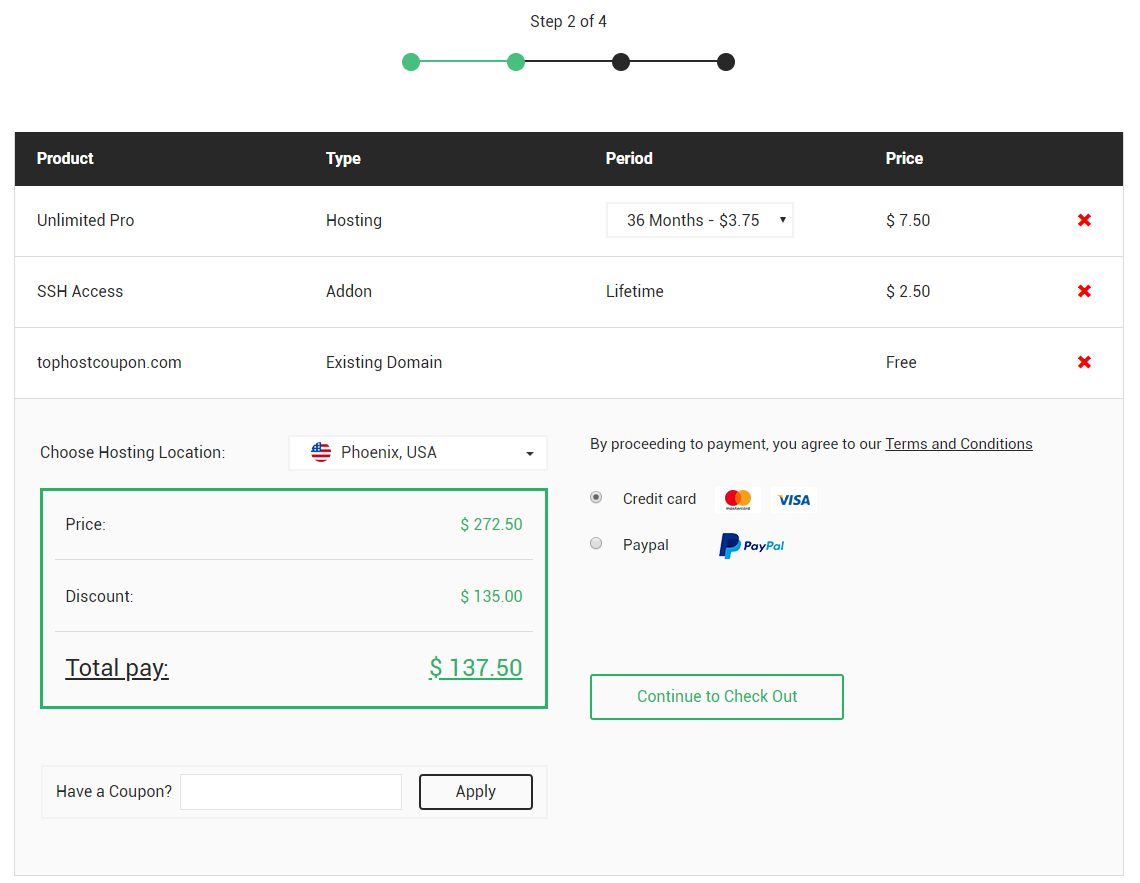The height and width of the screenshot is (883, 1140).
Task: Open the Phoenix, USA location dropdown
Action: [x=418, y=453]
